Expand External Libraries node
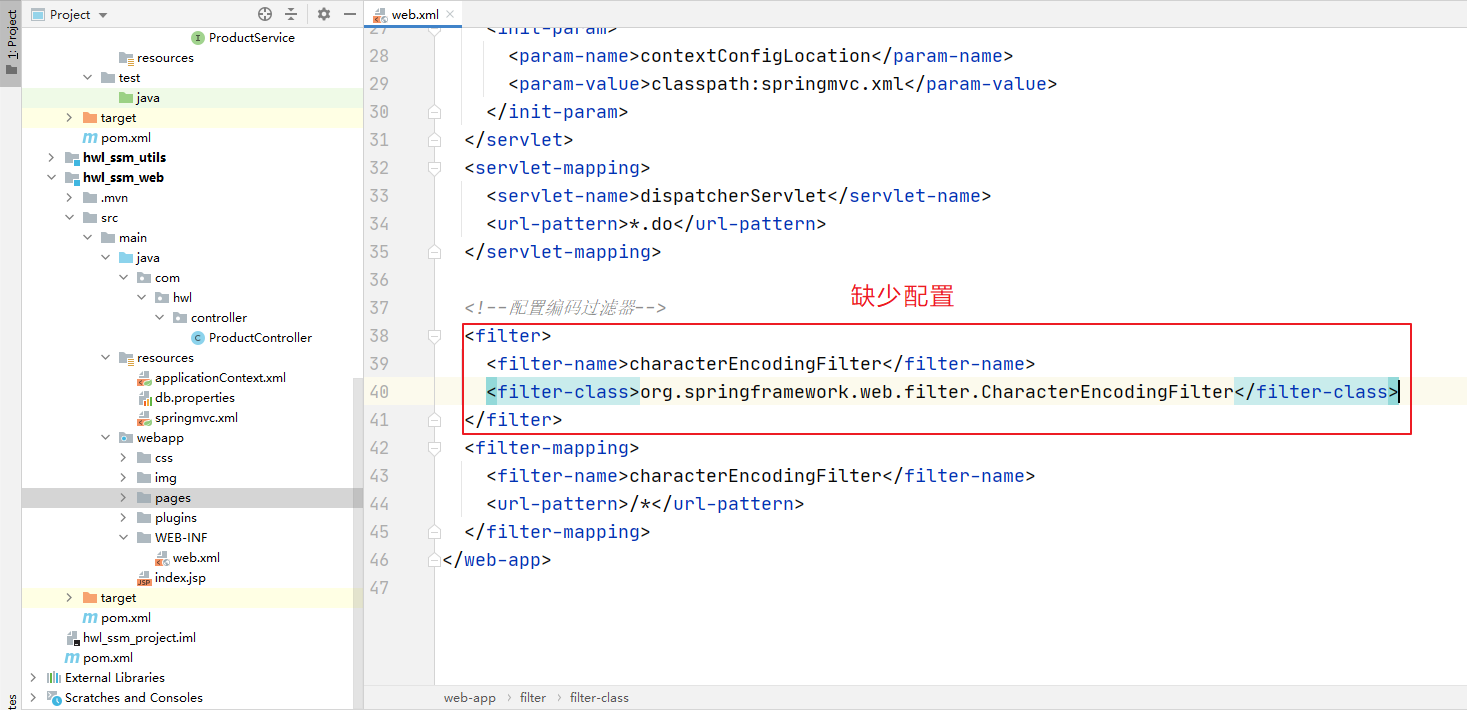The image size is (1467, 710). pyautogui.click(x=33, y=677)
